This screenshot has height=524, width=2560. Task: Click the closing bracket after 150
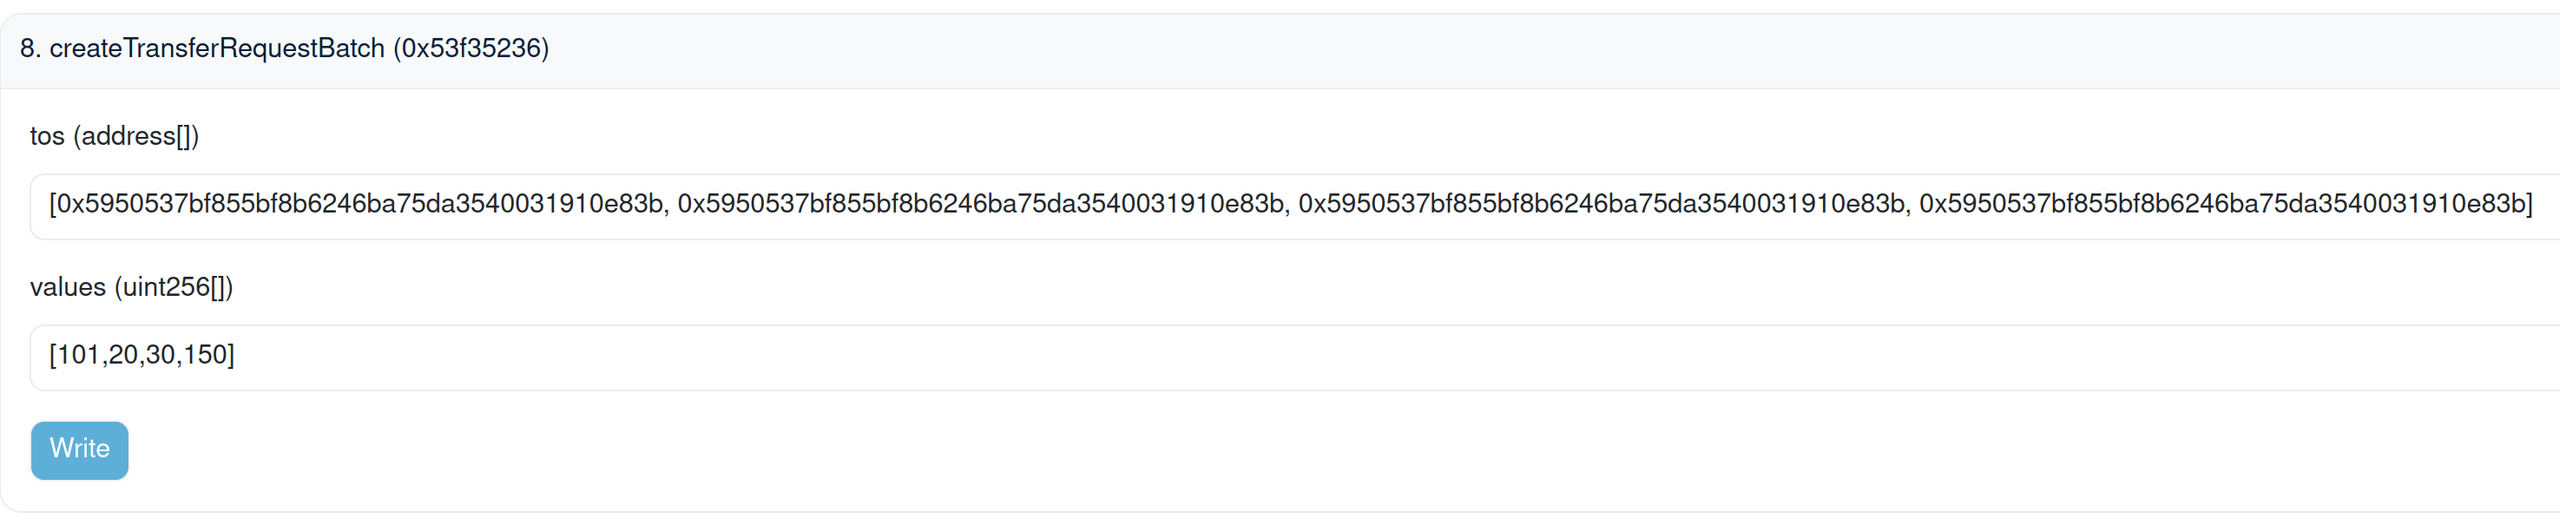point(231,355)
